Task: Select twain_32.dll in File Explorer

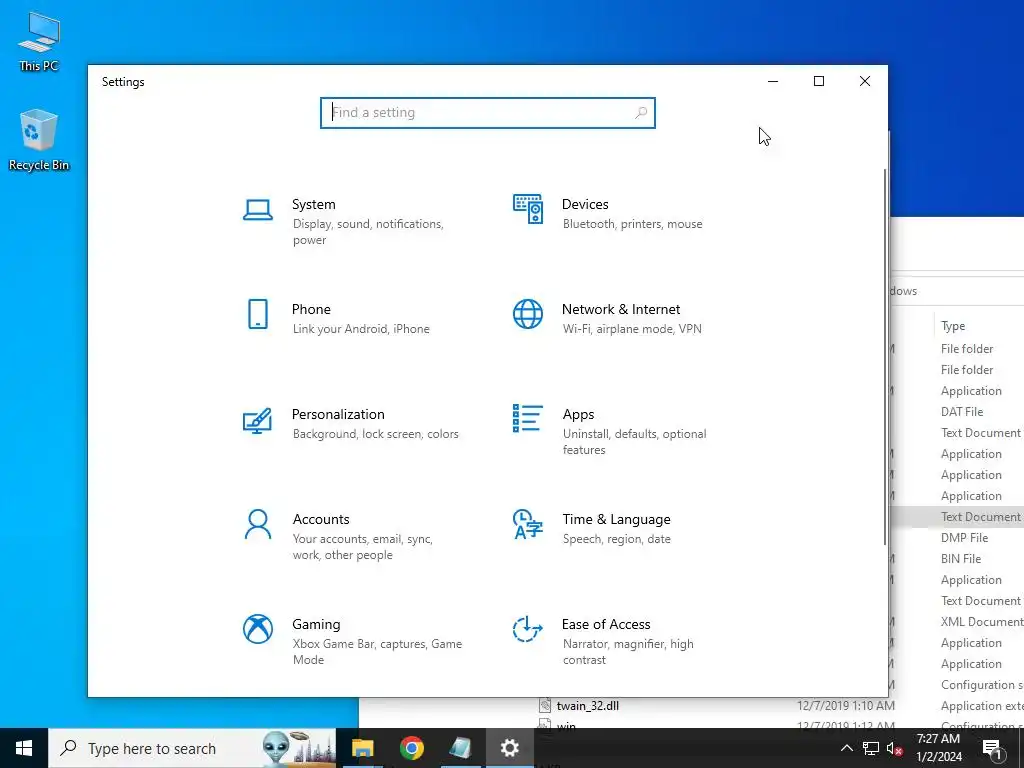Action: 588,705
